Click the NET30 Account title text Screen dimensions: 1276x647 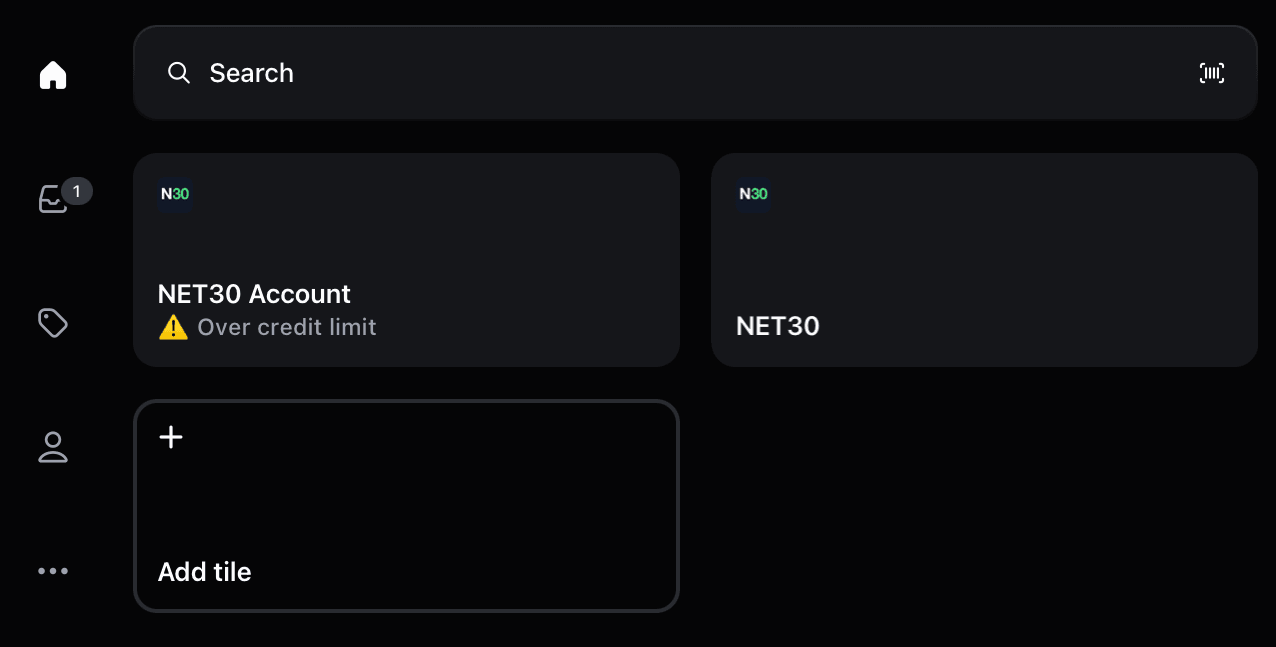254,293
